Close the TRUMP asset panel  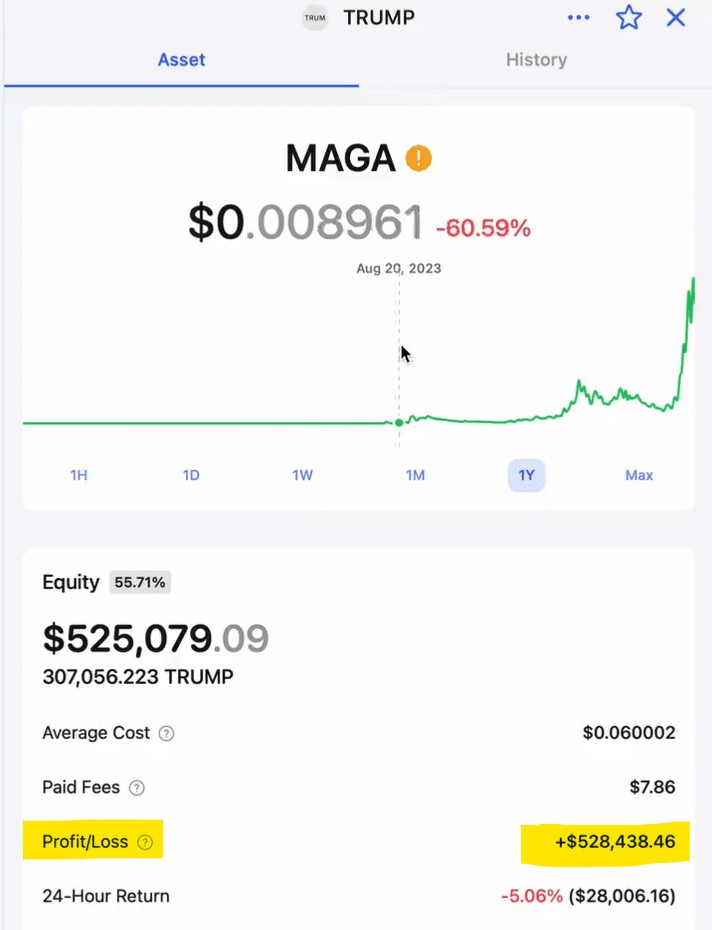(676, 17)
